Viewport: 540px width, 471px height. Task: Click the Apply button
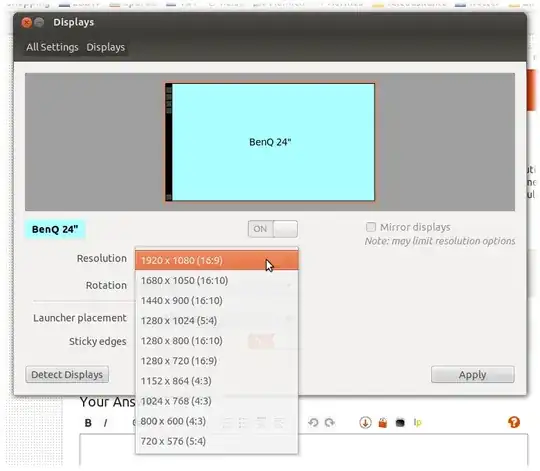473,374
